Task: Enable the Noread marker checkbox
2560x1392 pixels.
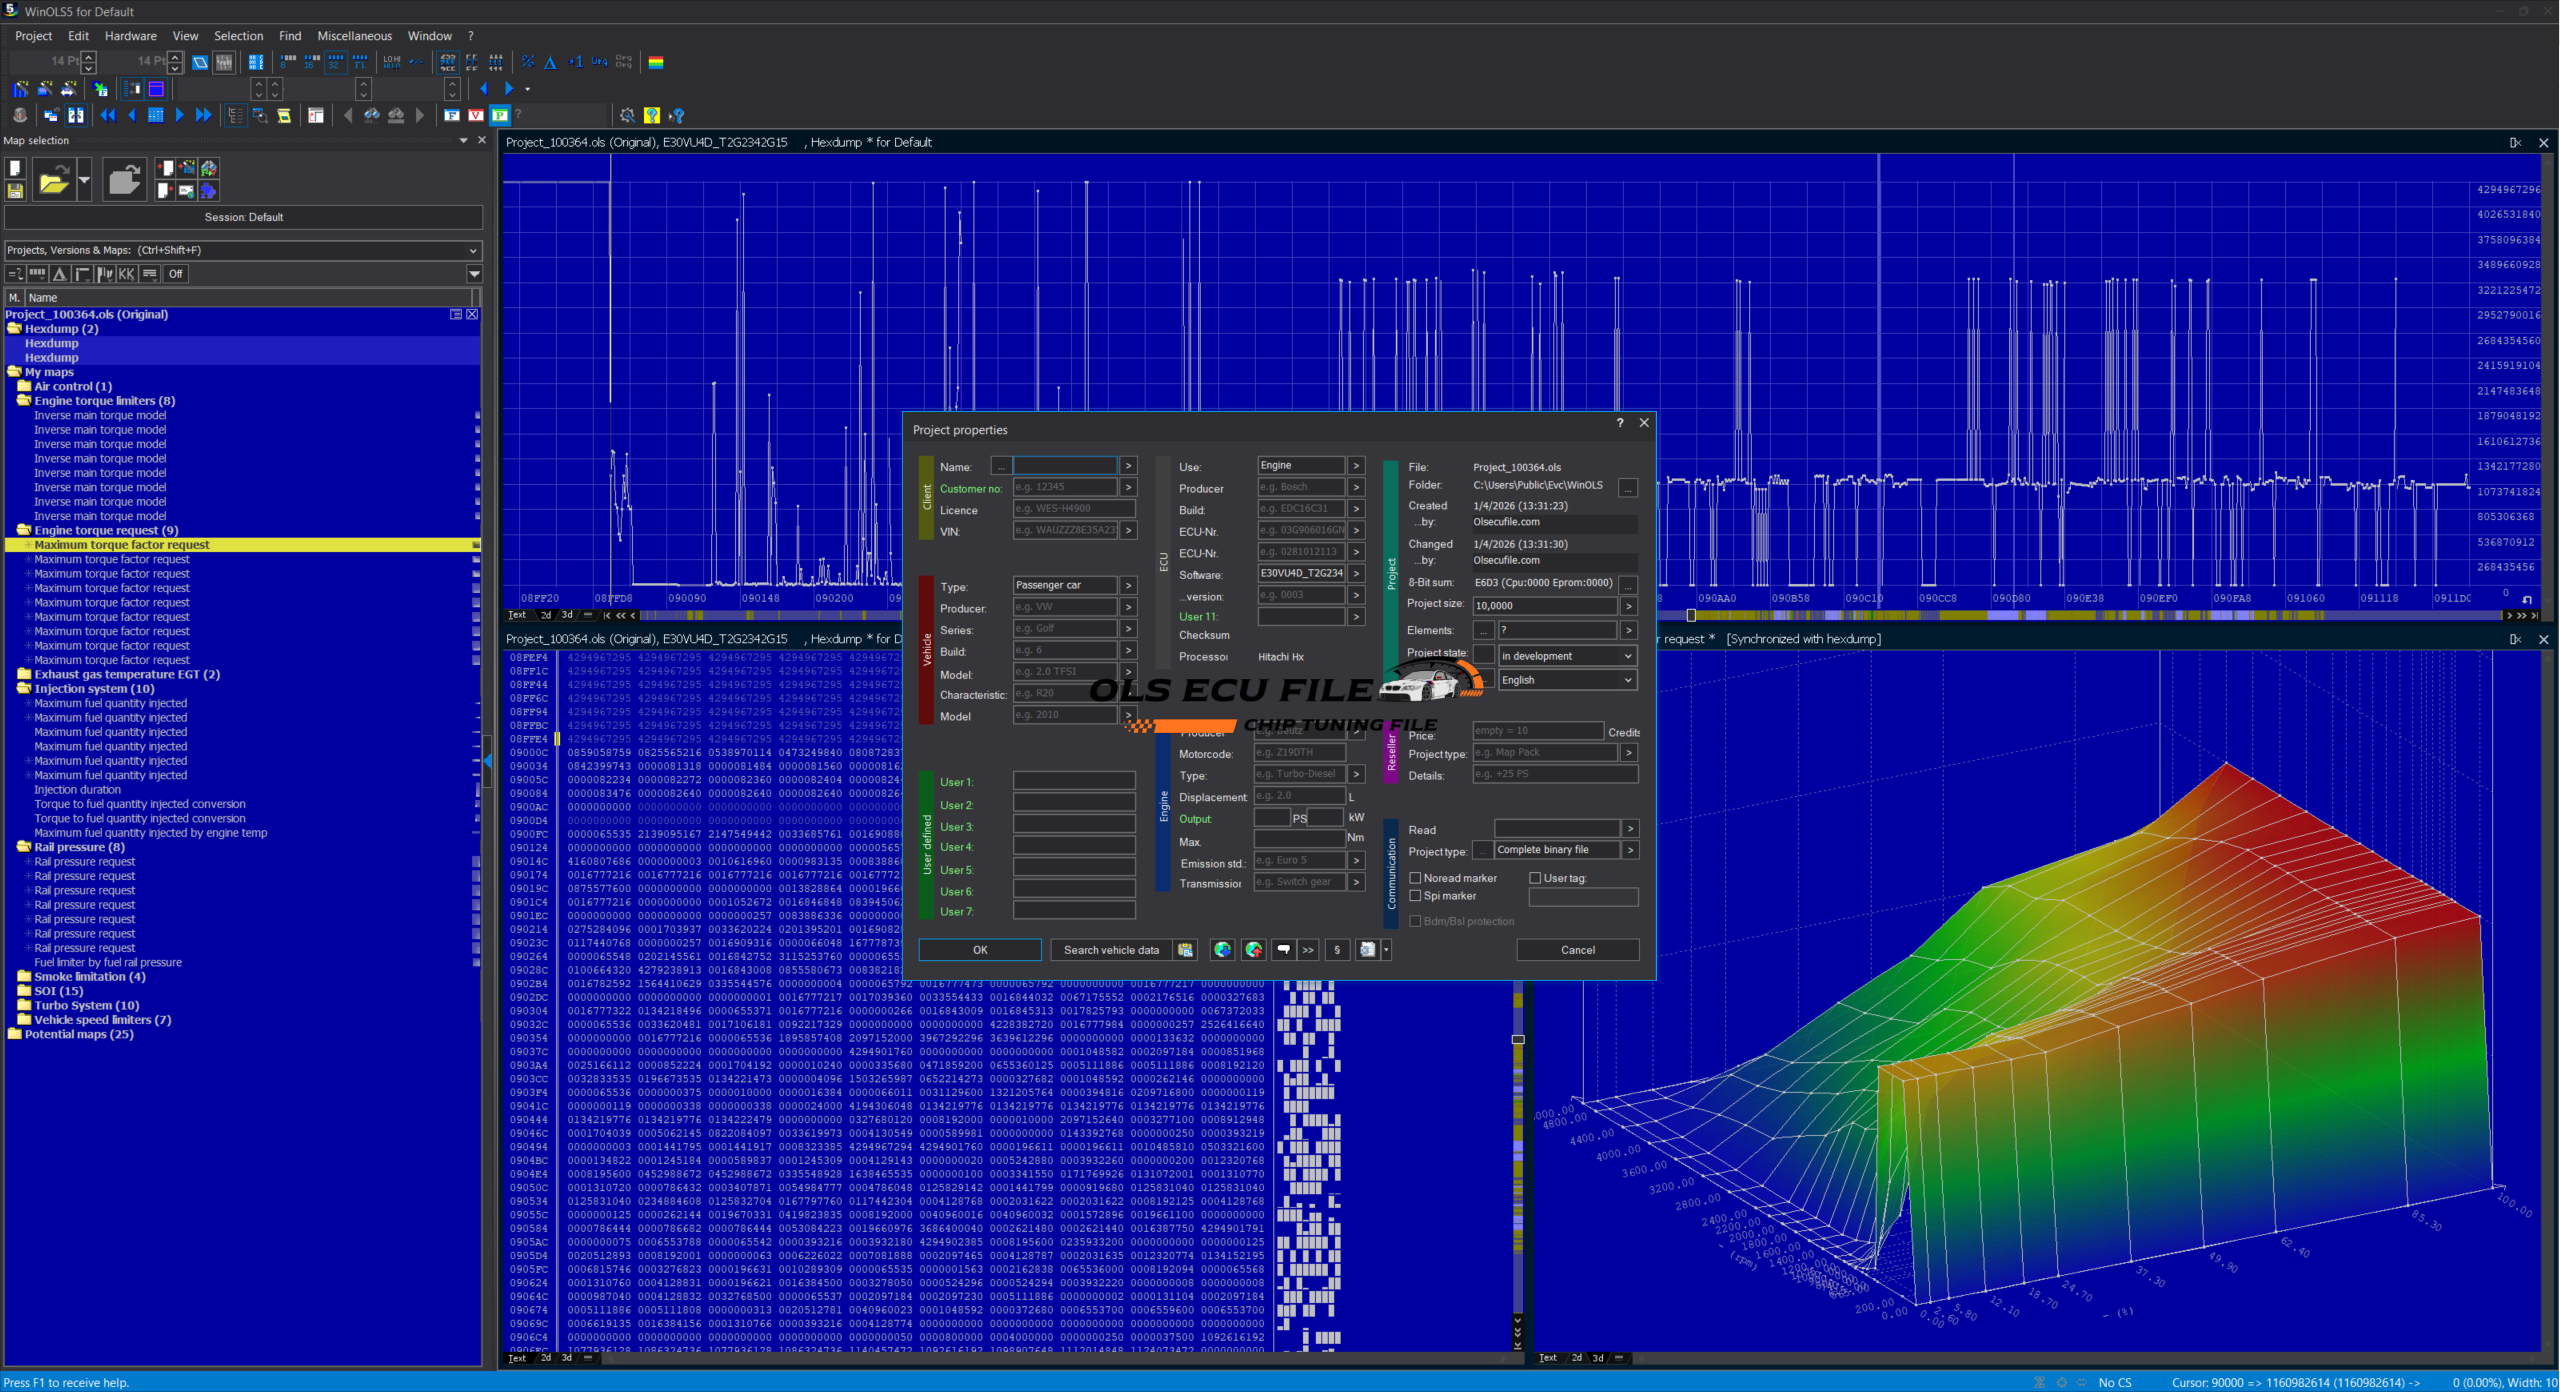Action: coord(1415,878)
